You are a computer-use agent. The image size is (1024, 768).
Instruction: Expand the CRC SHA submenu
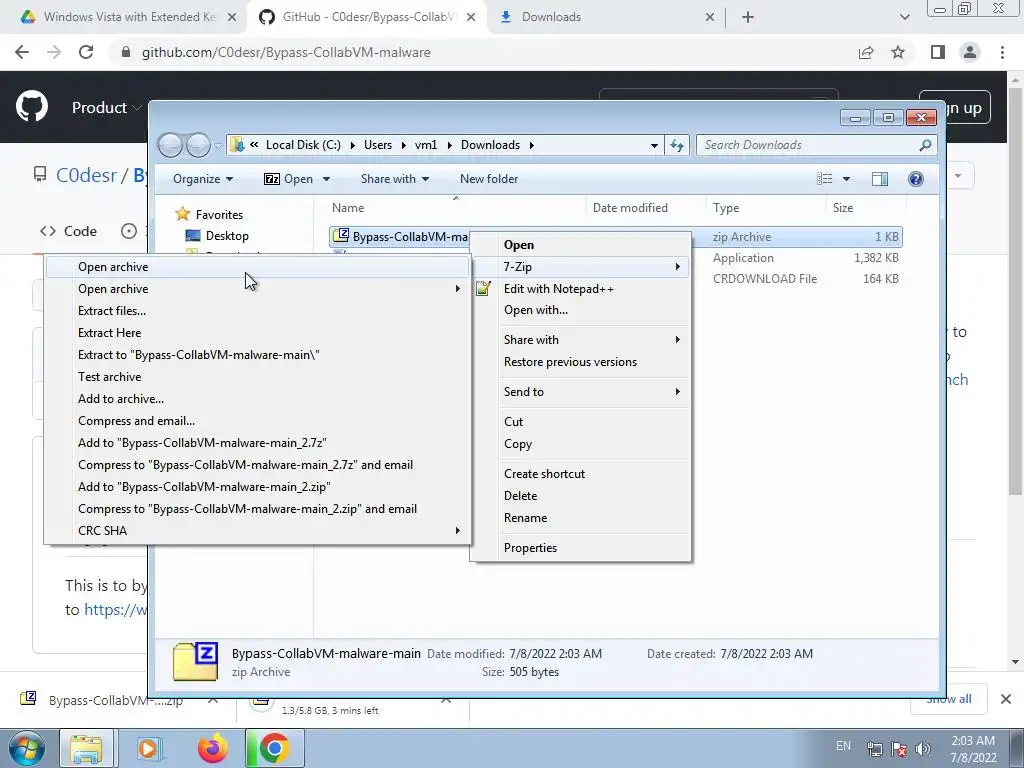(257, 531)
